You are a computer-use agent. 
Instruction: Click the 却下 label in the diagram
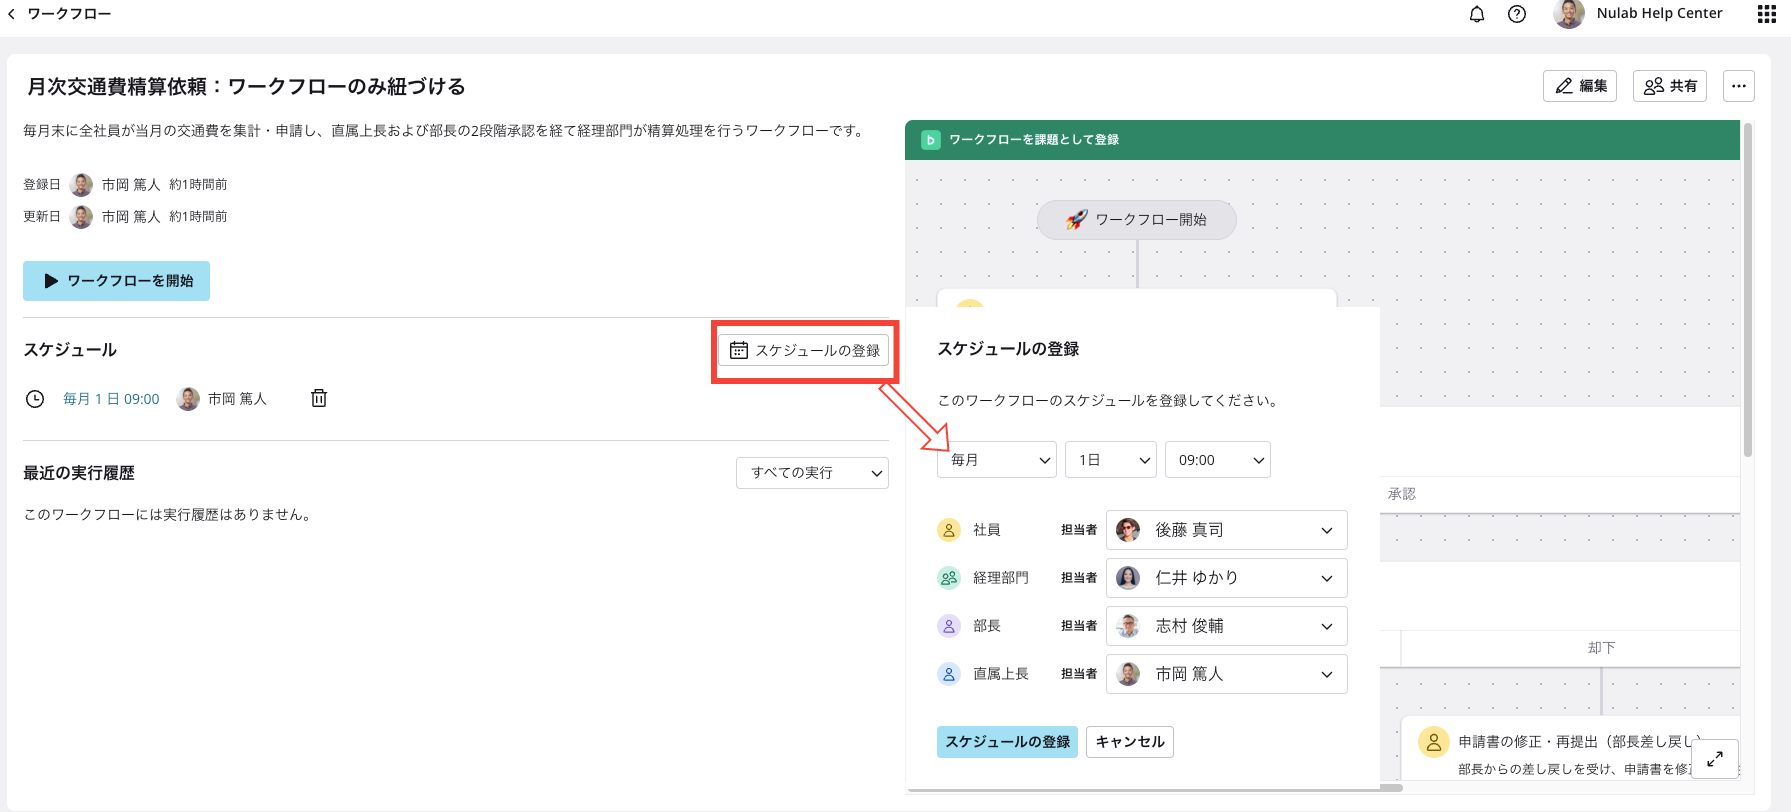(x=1601, y=648)
